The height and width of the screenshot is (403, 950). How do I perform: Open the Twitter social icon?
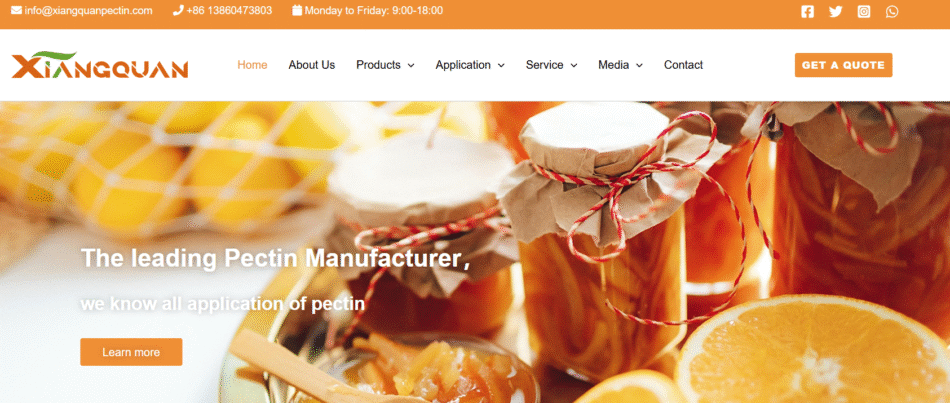(835, 12)
